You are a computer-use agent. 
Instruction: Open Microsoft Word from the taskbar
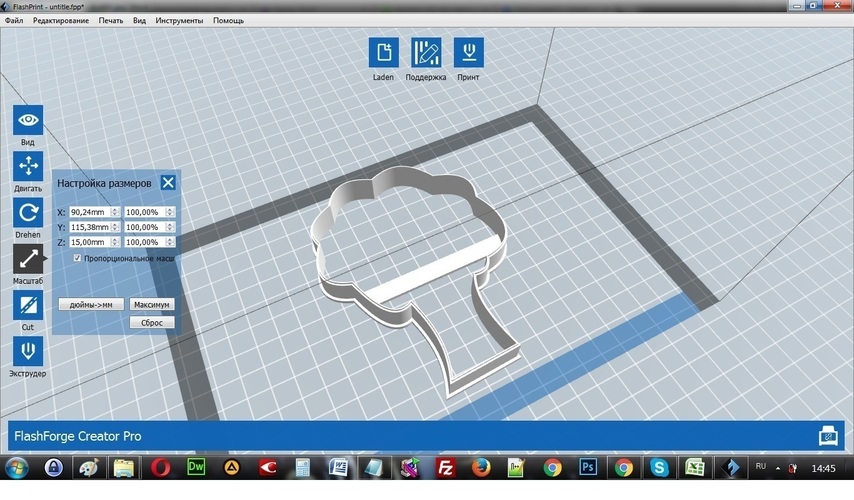tap(338, 467)
